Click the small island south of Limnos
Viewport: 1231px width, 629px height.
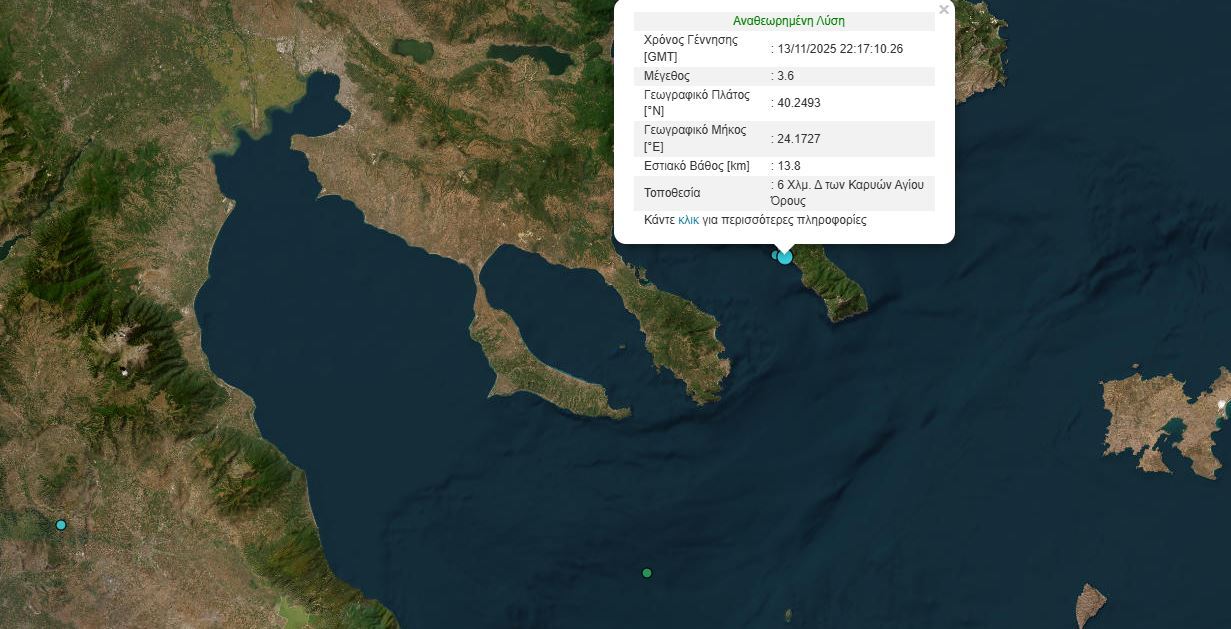(x=1090, y=603)
